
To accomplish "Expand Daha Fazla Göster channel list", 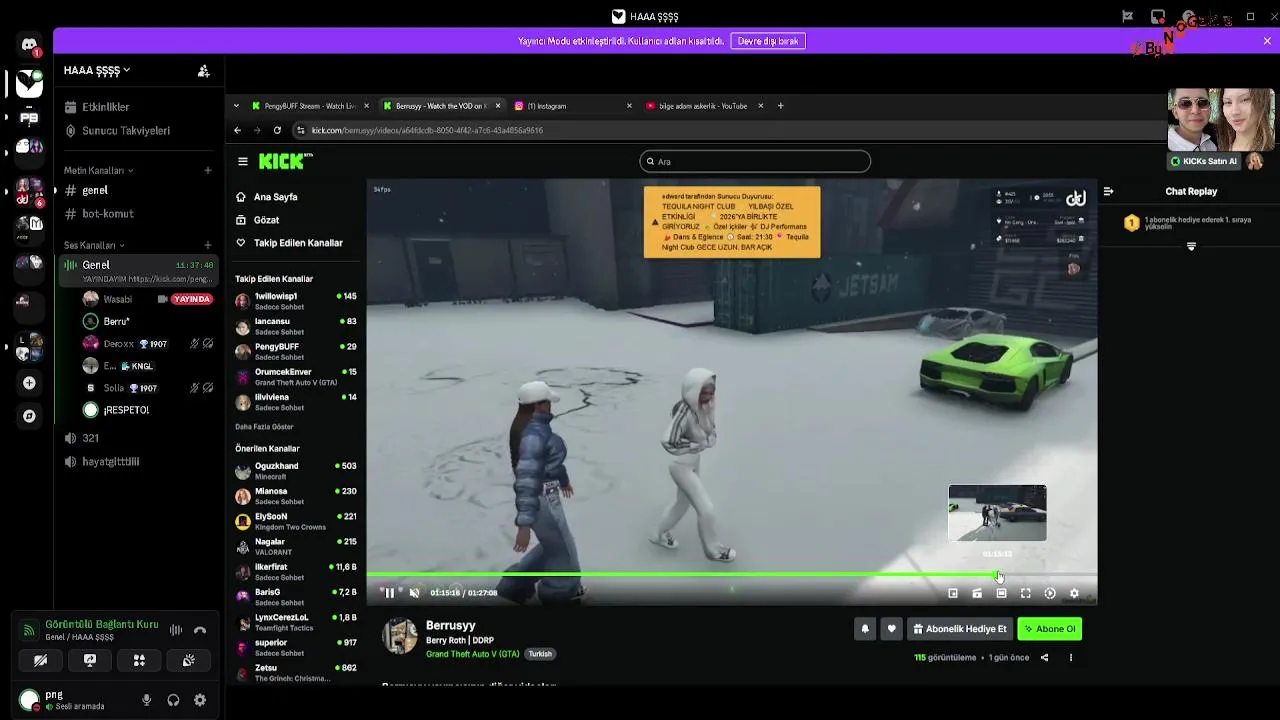I will [x=264, y=427].
